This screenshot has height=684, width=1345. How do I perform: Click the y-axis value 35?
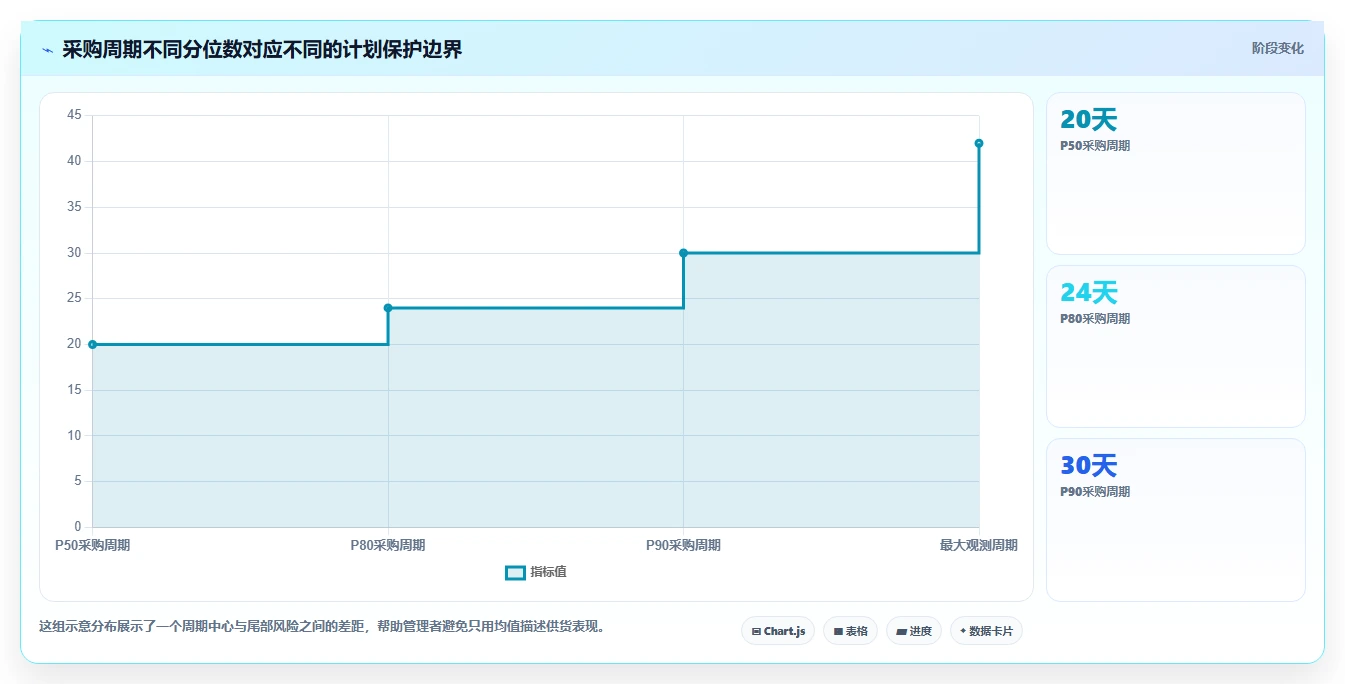(74, 207)
